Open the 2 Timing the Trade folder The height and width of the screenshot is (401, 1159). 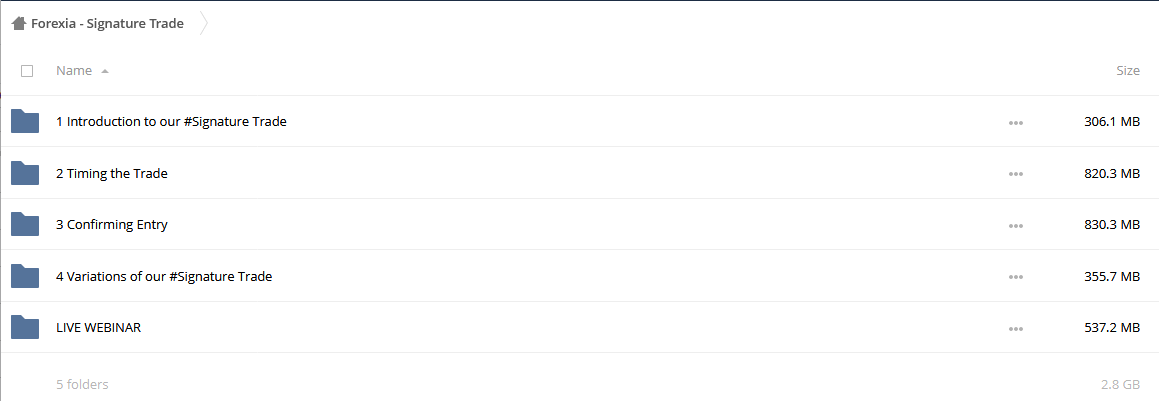click(x=112, y=174)
